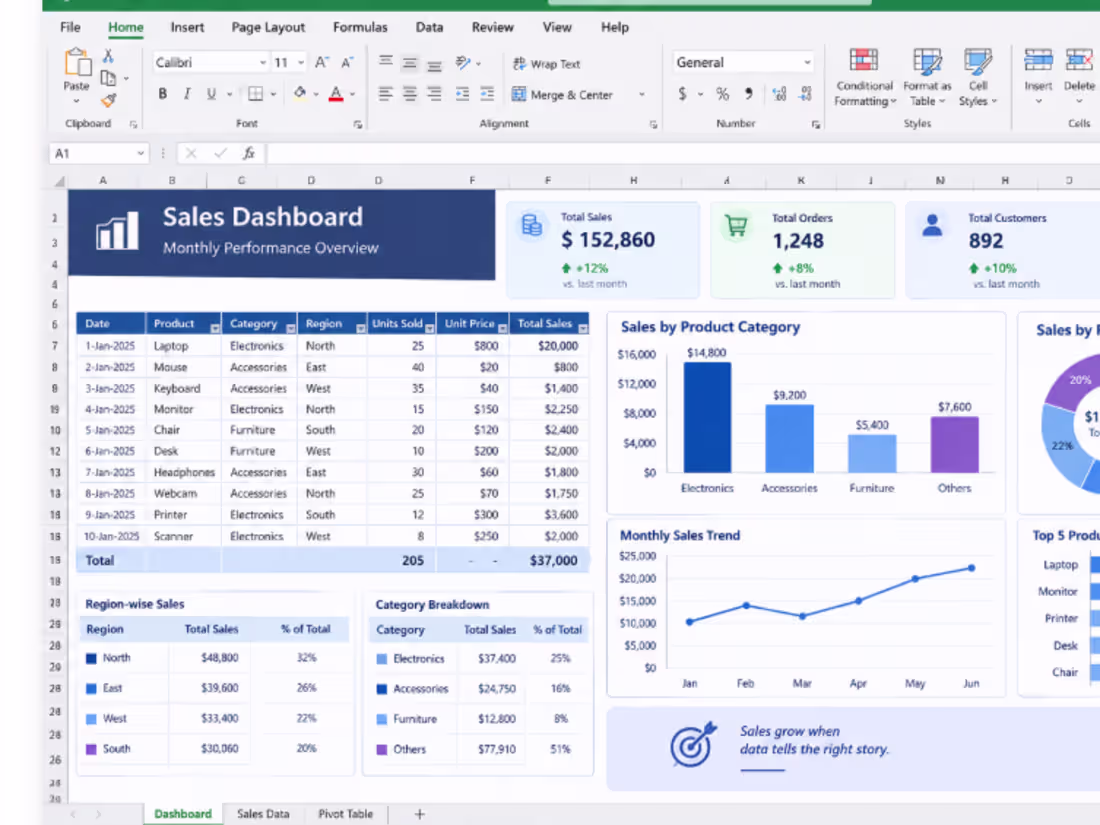Open Font settings dialog launcher
This screenshot has width=1100, height=825.
[x=358, y=124]
